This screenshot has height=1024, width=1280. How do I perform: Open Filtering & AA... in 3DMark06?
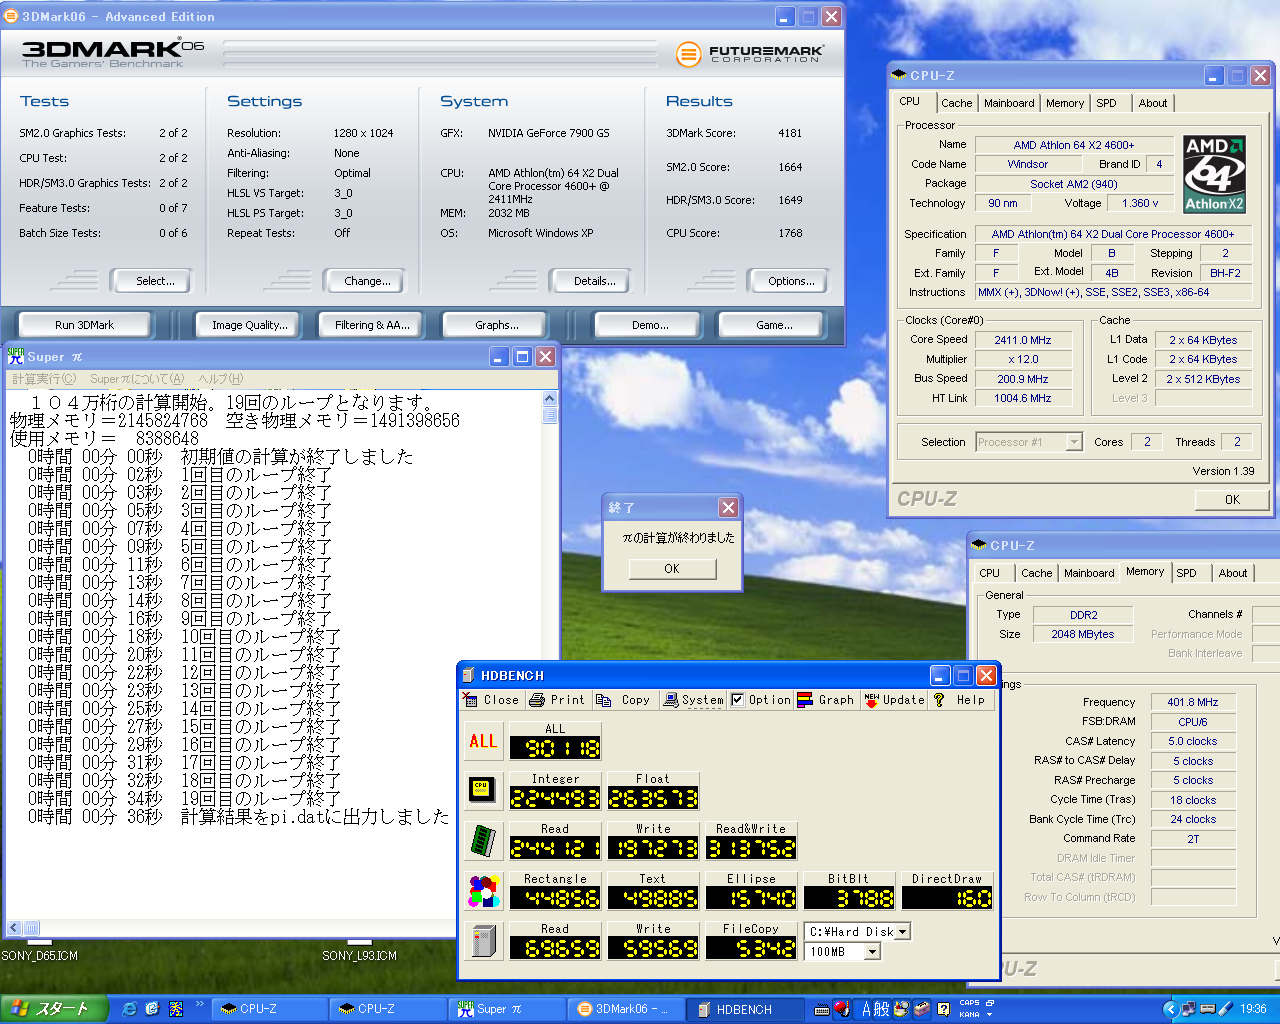click(x=372, y=325)
